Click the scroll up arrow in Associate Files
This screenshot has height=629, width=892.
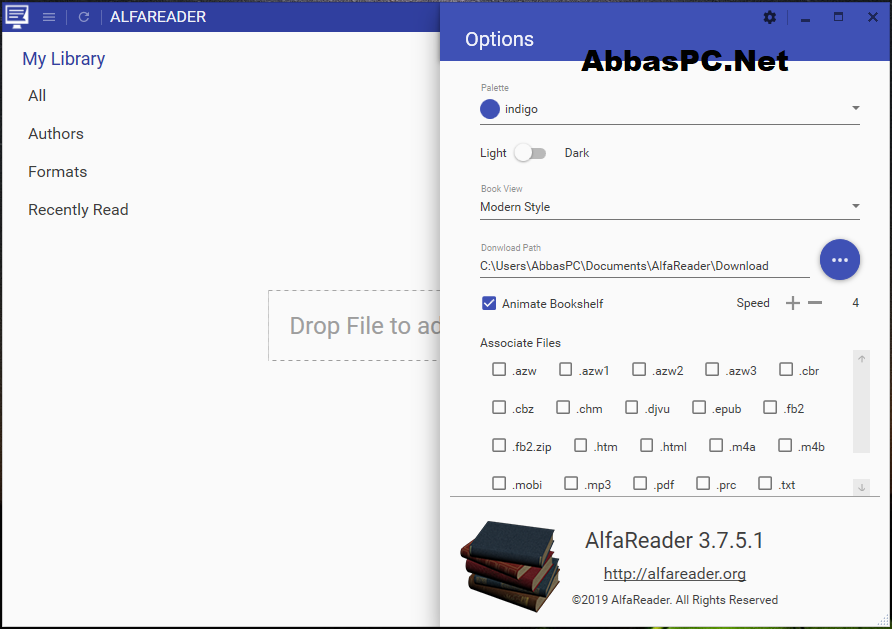(861, 359)
